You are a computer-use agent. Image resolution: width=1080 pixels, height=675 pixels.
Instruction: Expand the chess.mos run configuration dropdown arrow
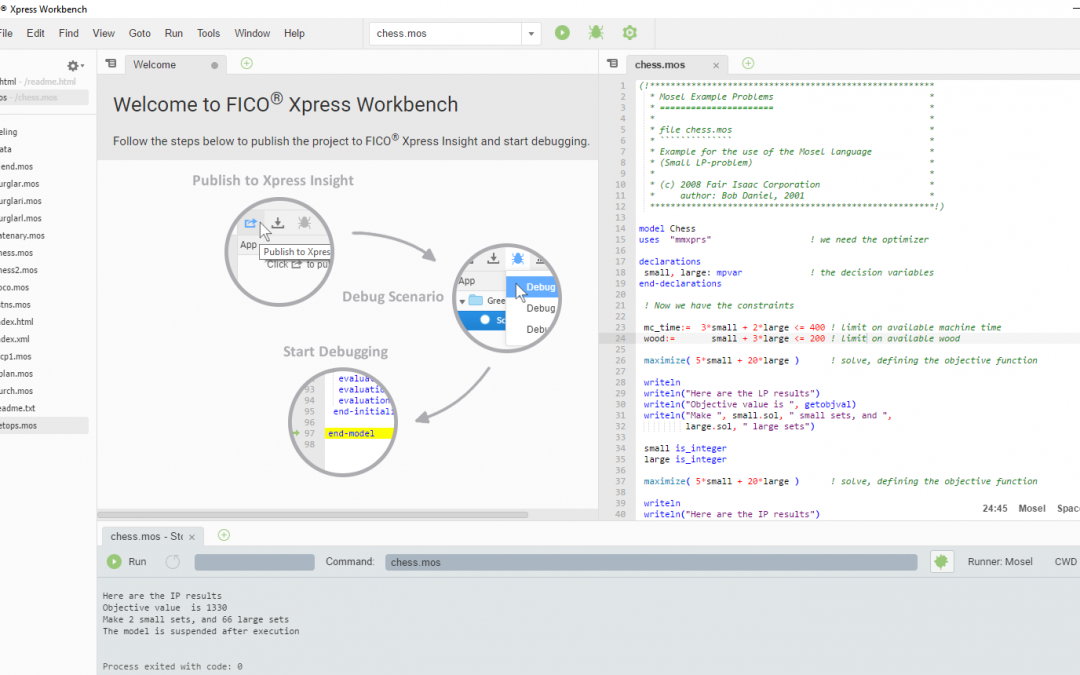coord(531,33)
